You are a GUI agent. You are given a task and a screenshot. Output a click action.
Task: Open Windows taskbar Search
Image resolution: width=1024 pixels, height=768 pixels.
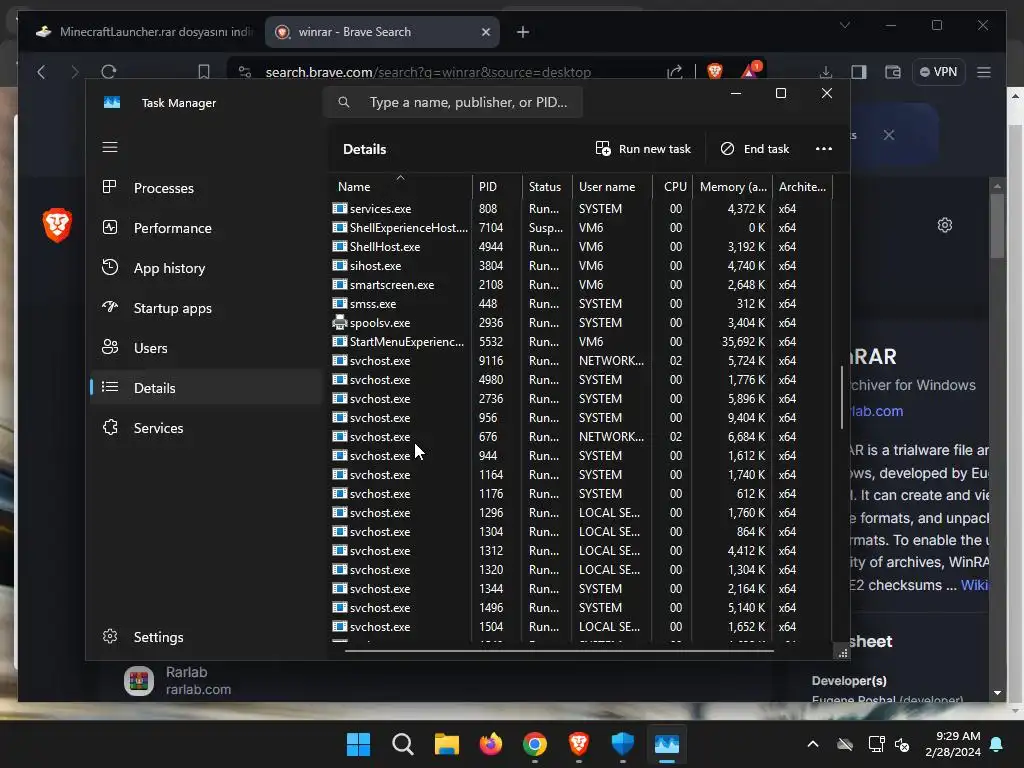coord(402,744)
